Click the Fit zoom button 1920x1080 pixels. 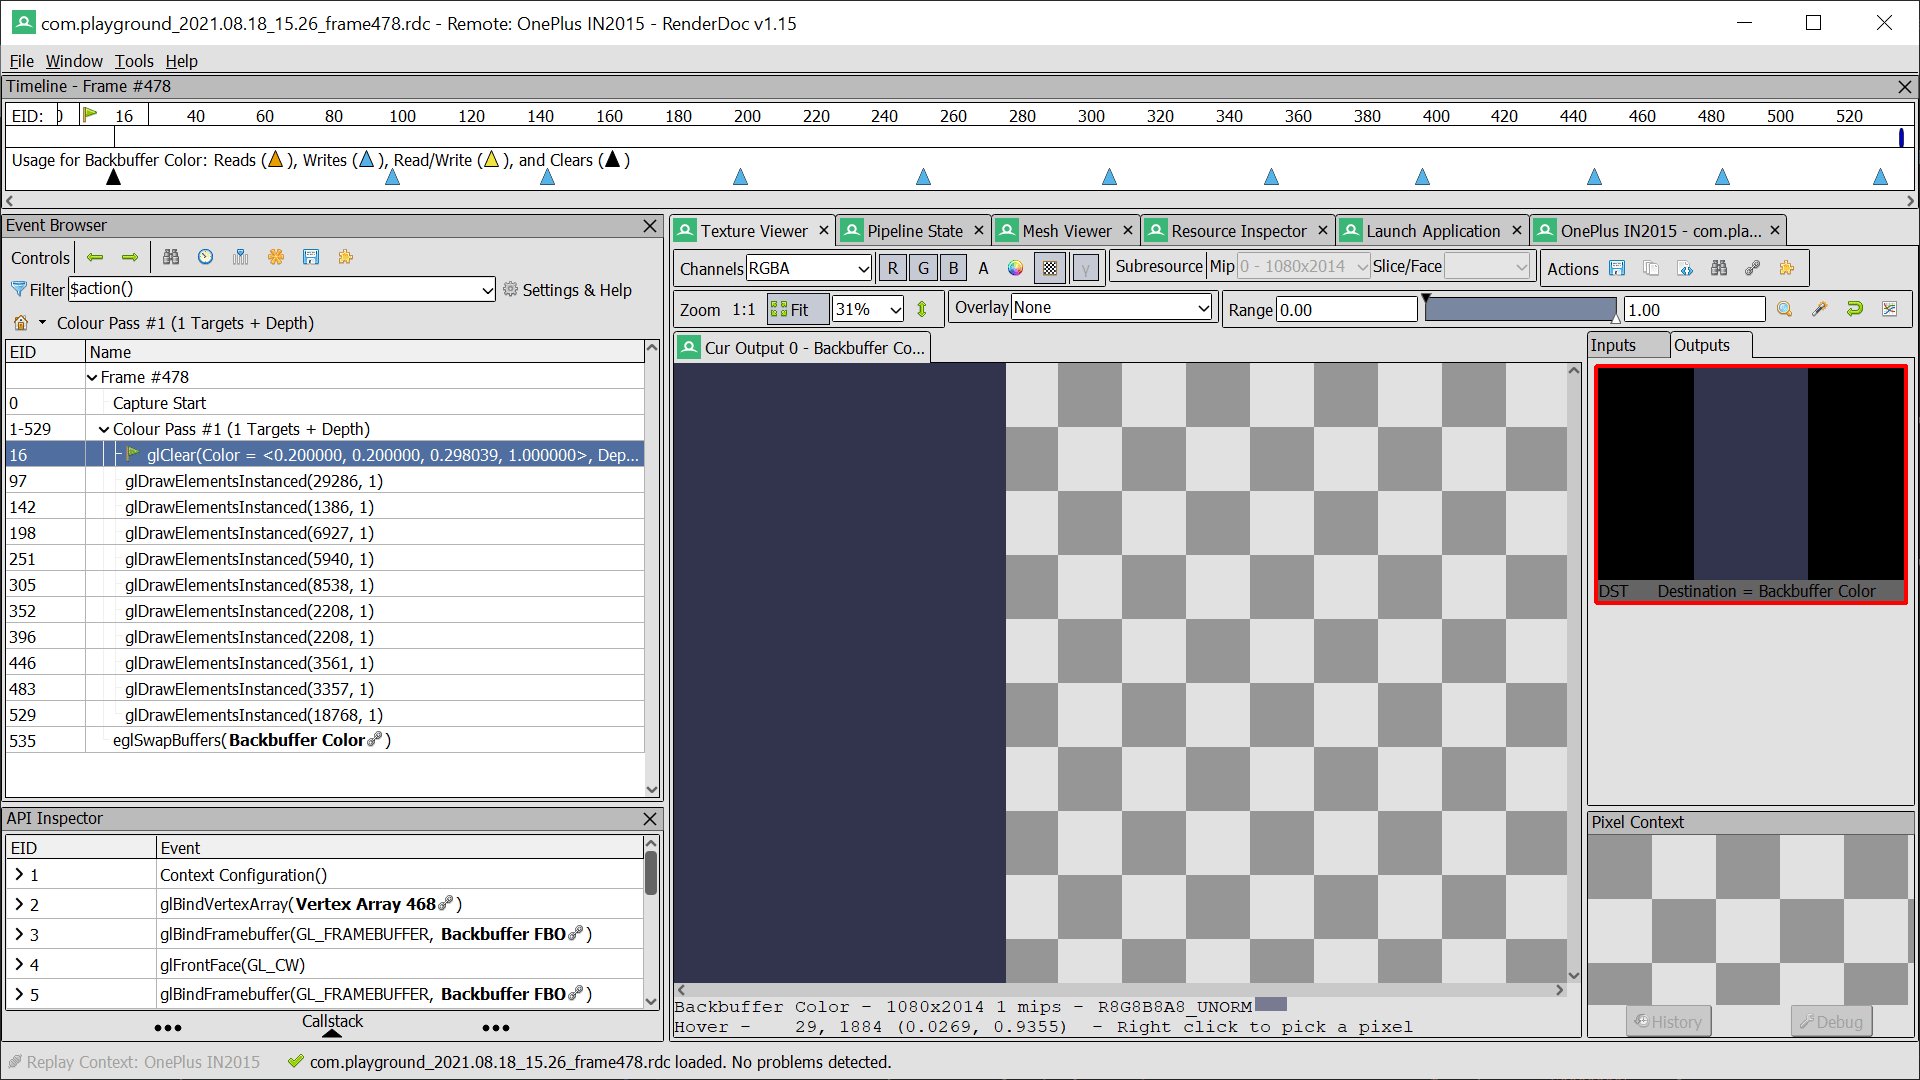pyautogui.click(x=797, y=309)
